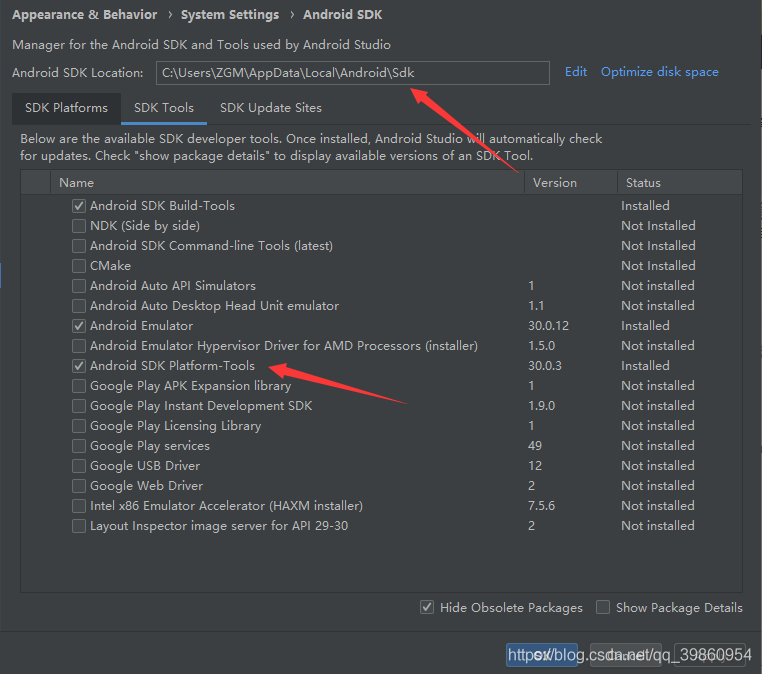Check Android Auto Desktop Head Unit emulator
This screenshot has width=762, height=674.
pos(79,306)
